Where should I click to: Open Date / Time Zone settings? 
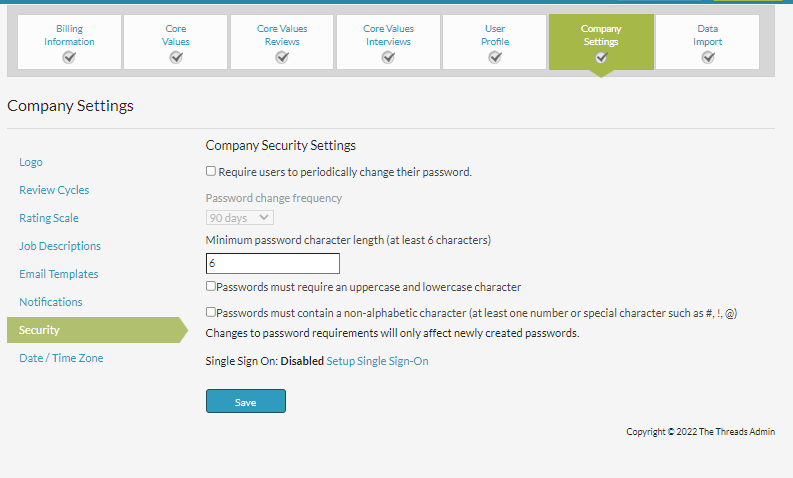pos(61,358)
